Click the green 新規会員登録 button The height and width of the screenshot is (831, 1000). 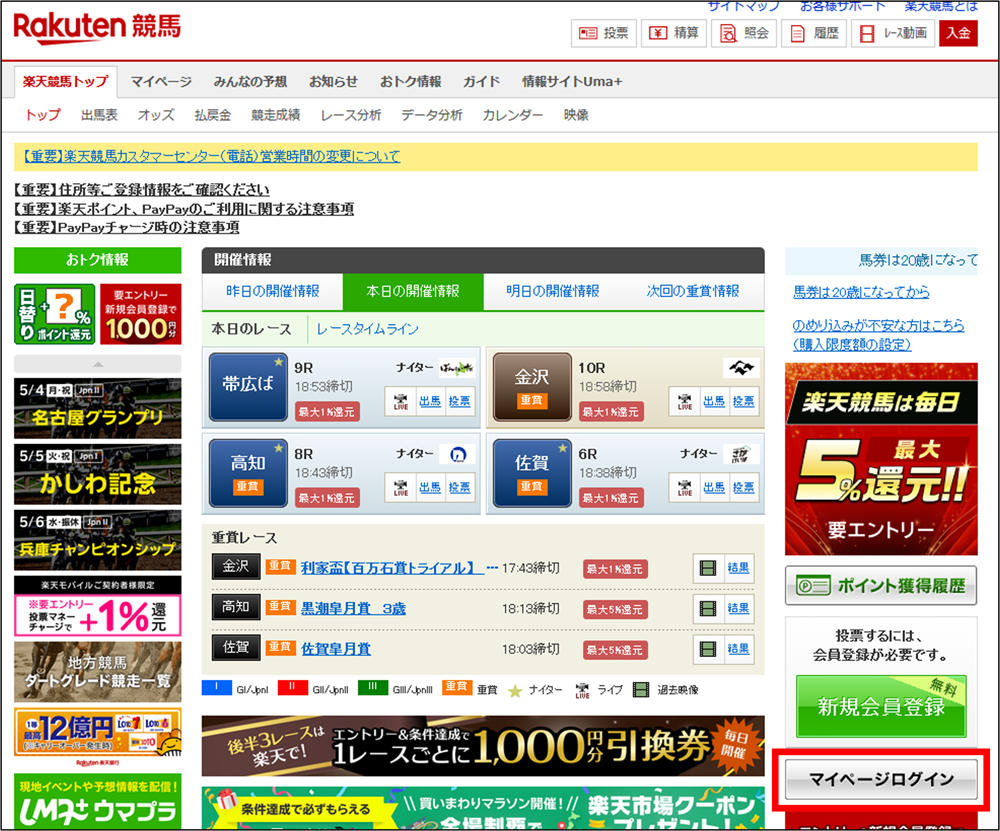coord(881,706)
